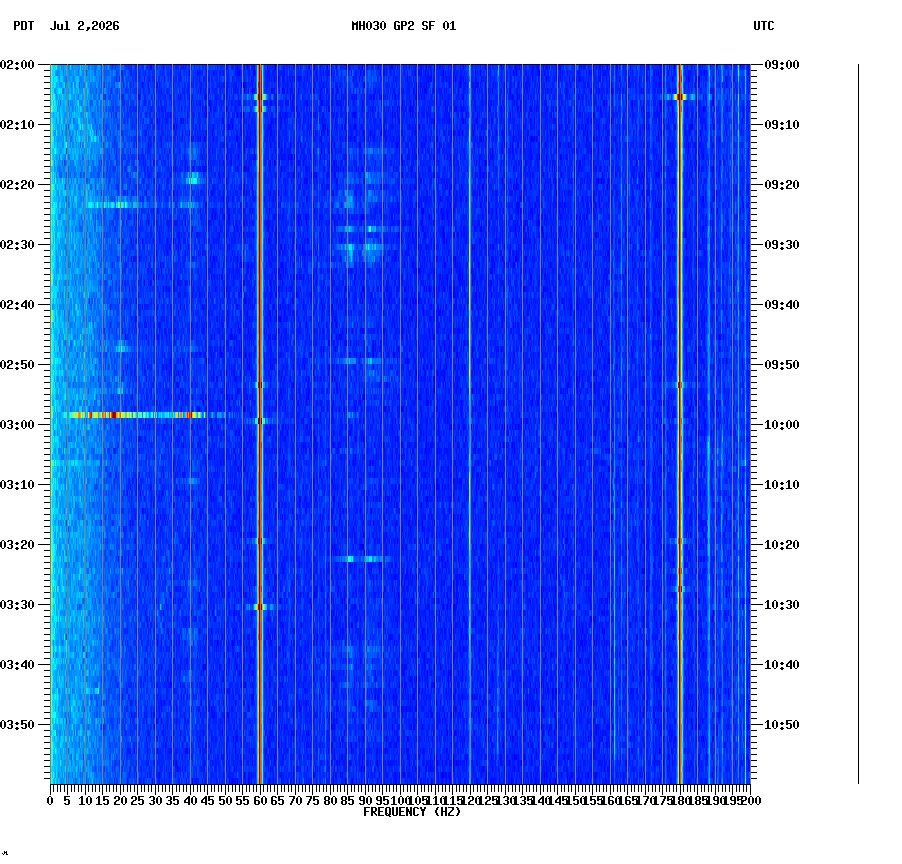
Task: Click the 200 Hz frequency axis label
Action: 750,801
